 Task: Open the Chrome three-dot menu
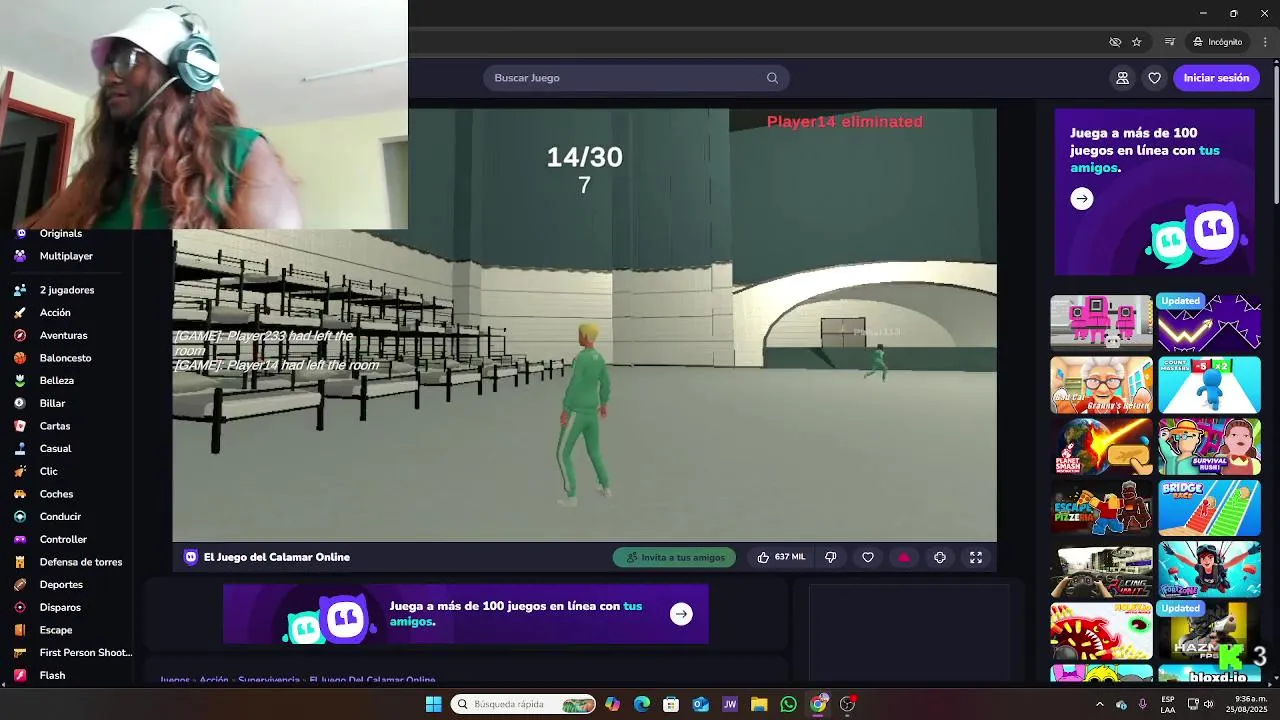pyautogui.click(x=1265, y=42)
